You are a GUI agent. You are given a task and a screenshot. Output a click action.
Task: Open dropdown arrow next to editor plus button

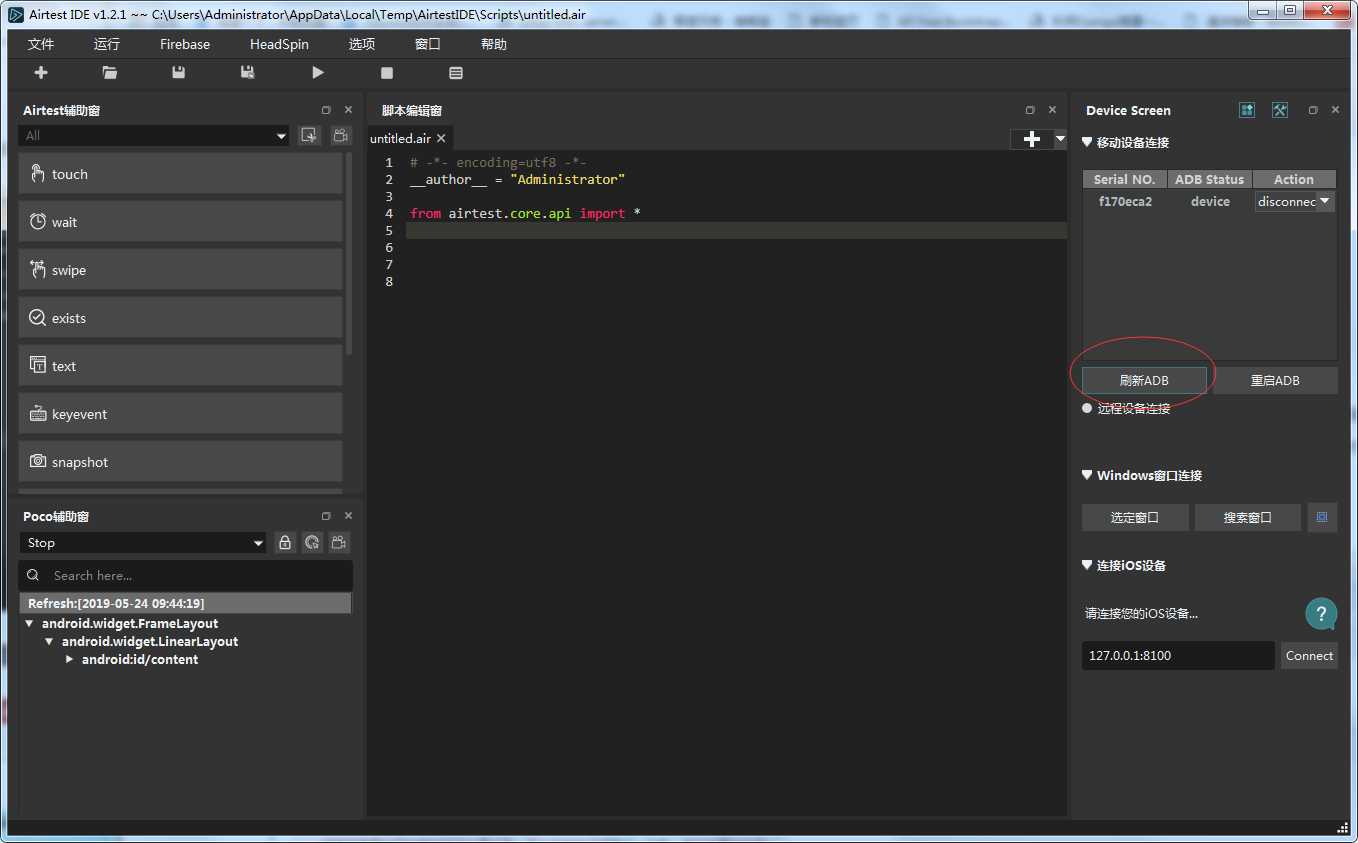tap(1060, 140)
